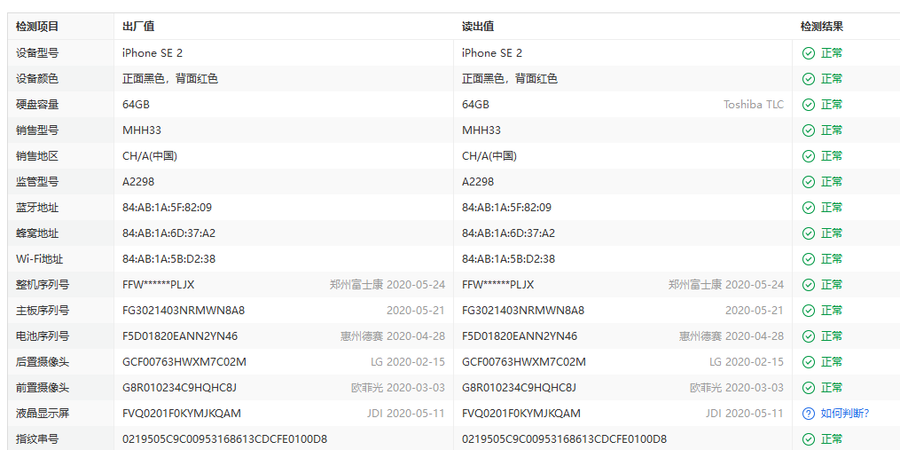Click the 出厂值 column header
The image size is (900, 450).
coord(138,26)
